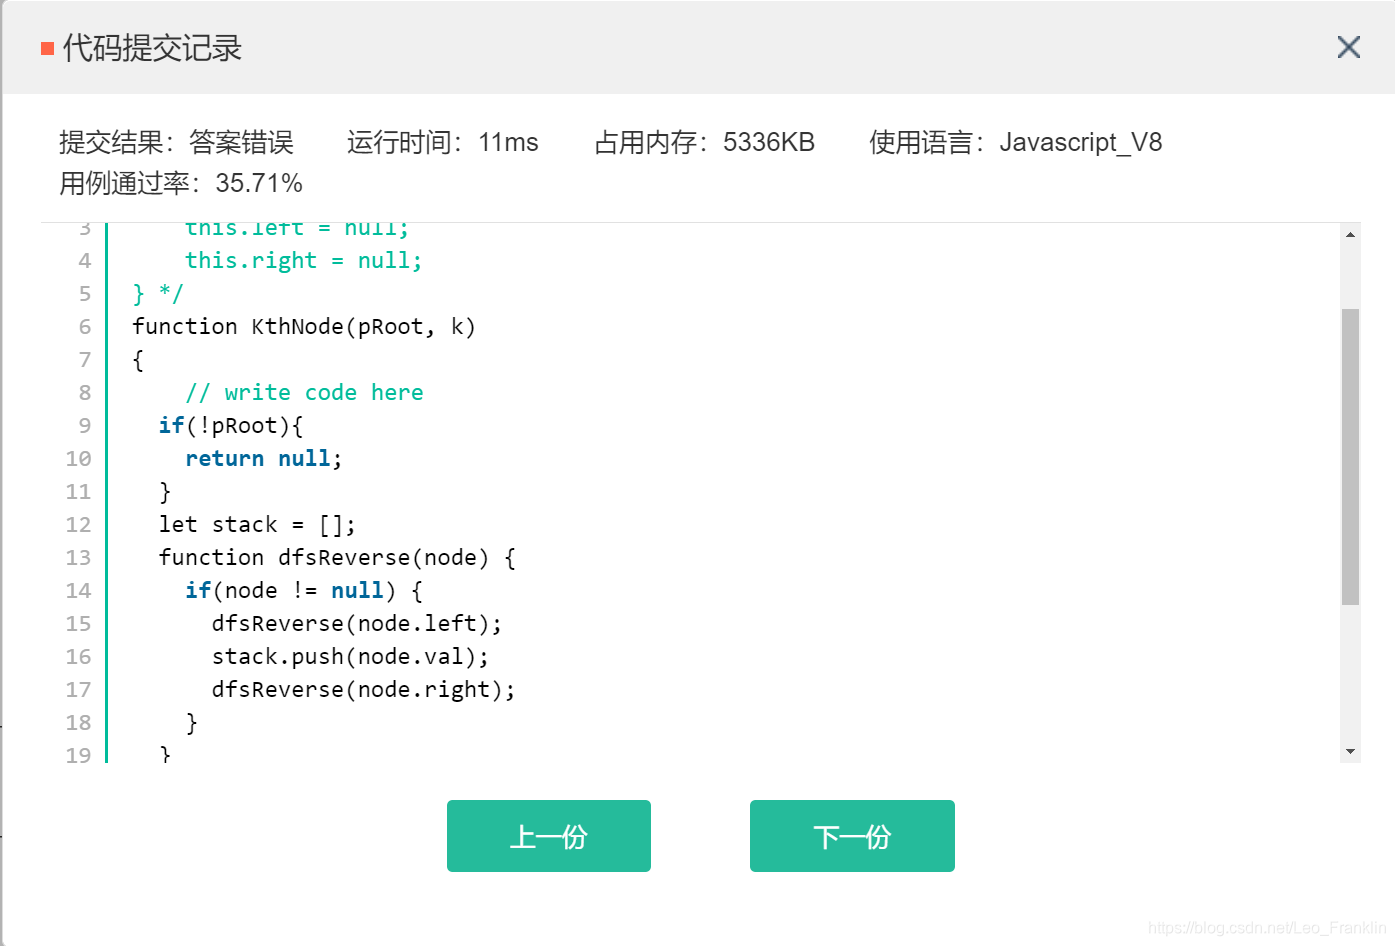Click code line 'dfsReverse(node.right);'

363,690
